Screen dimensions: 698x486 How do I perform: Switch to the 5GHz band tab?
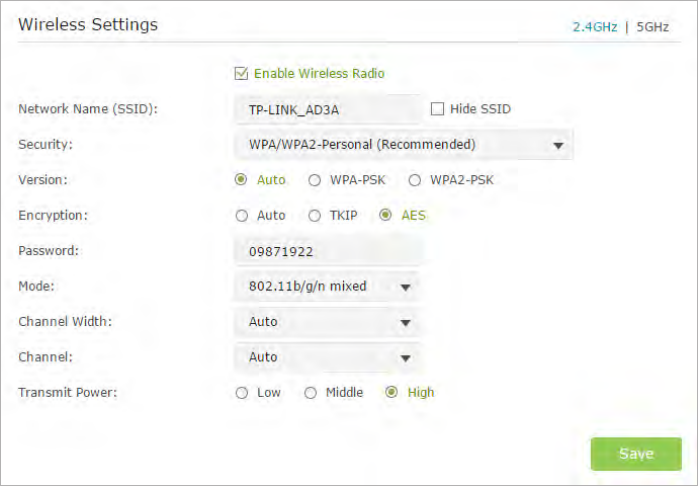(x=652, y=27)
